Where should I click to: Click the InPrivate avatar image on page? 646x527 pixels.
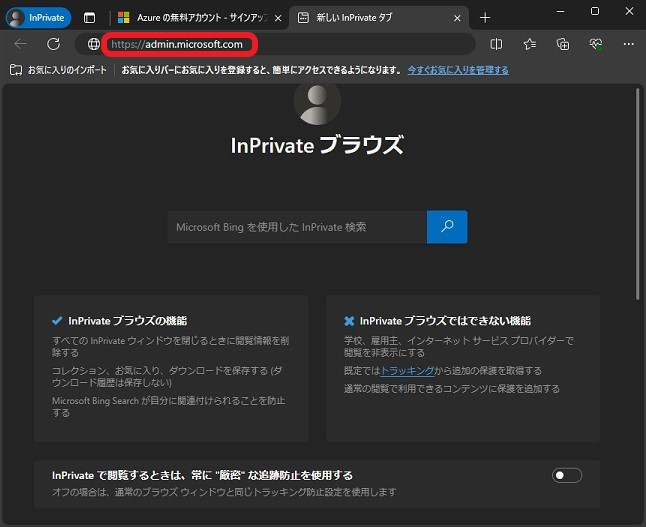(x=317, y=104)
